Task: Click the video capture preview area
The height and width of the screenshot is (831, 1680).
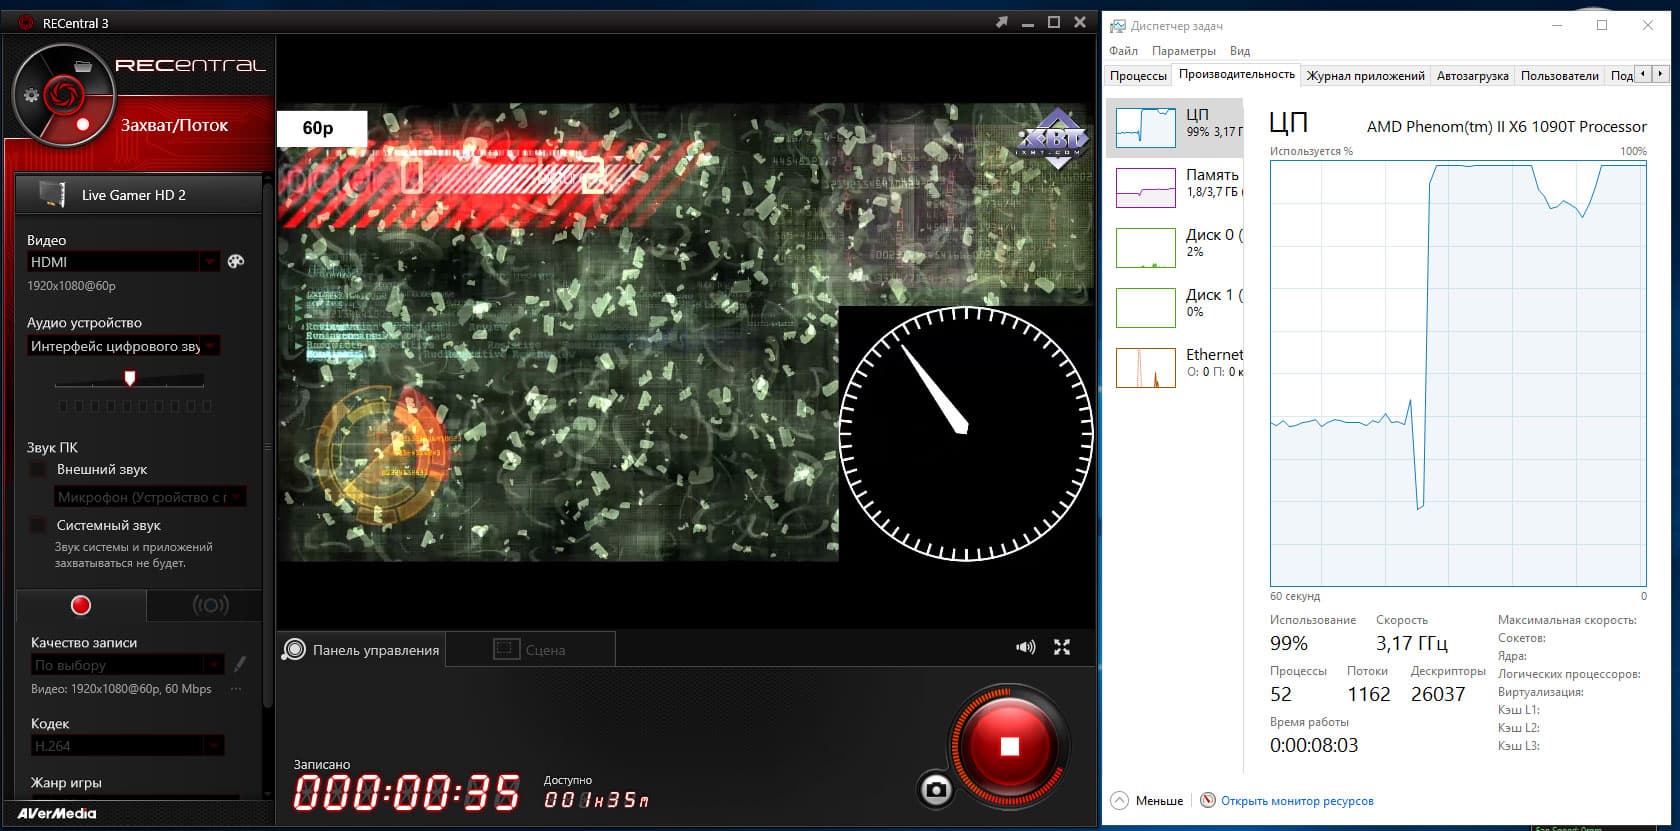Action: click(x=686, y=331)
